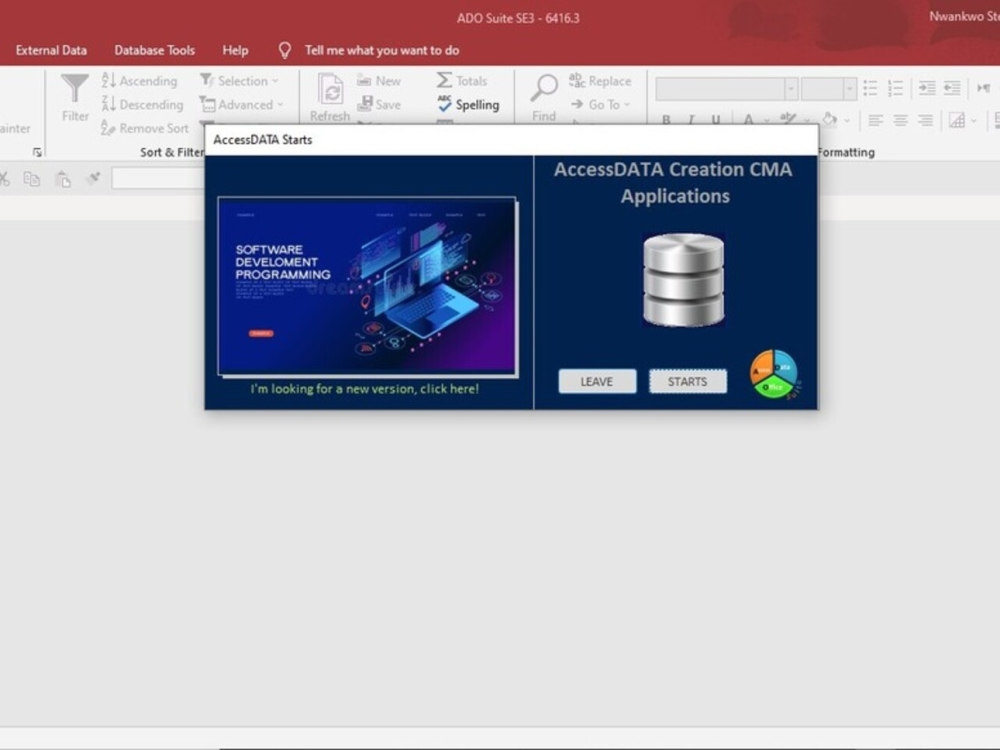The image size is (1000, 750).
Task: Toggle Bold formatting
Action: click(666, 119)
